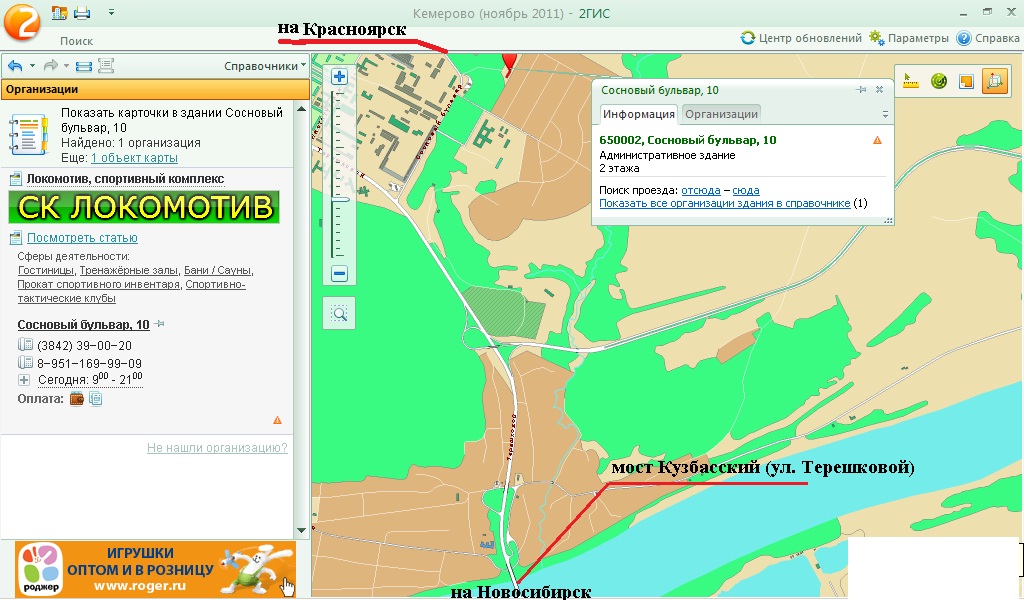
Task: Click Показать все организации здания в справочнике
Action: (724, 204)
